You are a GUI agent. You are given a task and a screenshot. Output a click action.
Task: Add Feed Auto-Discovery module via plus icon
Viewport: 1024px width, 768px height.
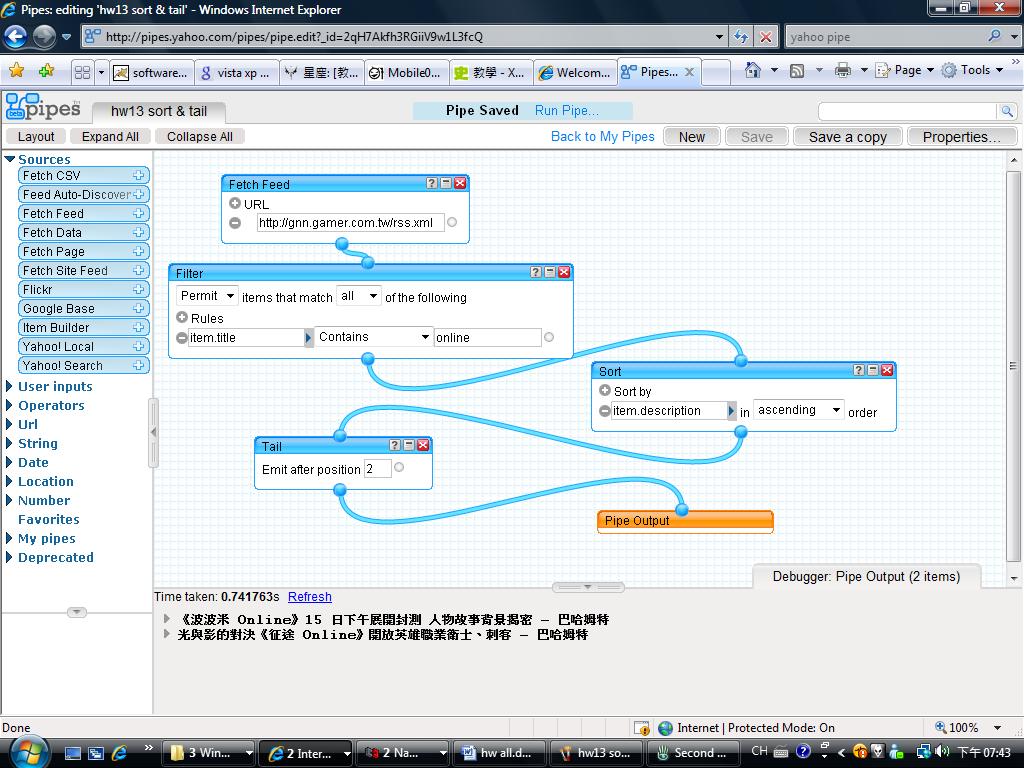(138, 194)
